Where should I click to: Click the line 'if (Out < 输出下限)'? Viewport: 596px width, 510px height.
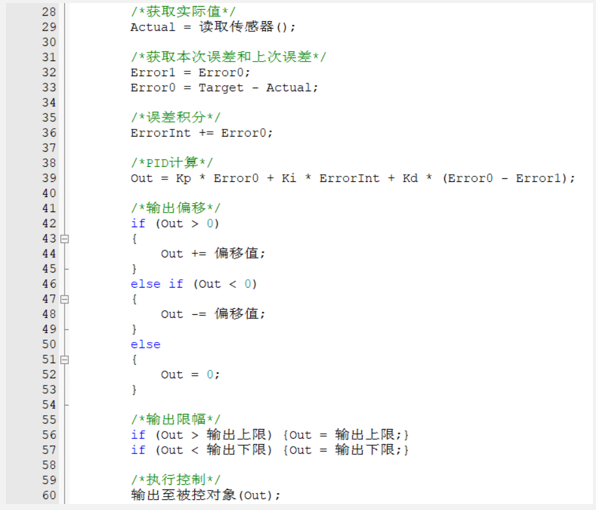point(270,450)
